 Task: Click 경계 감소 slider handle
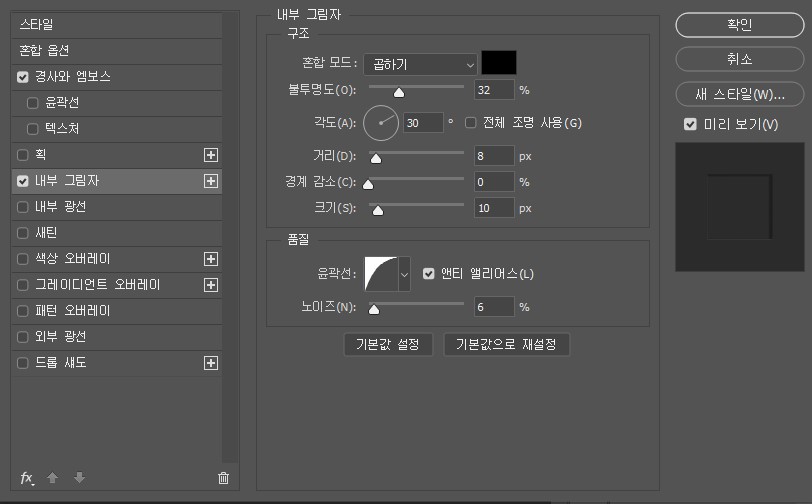(368, 184)
